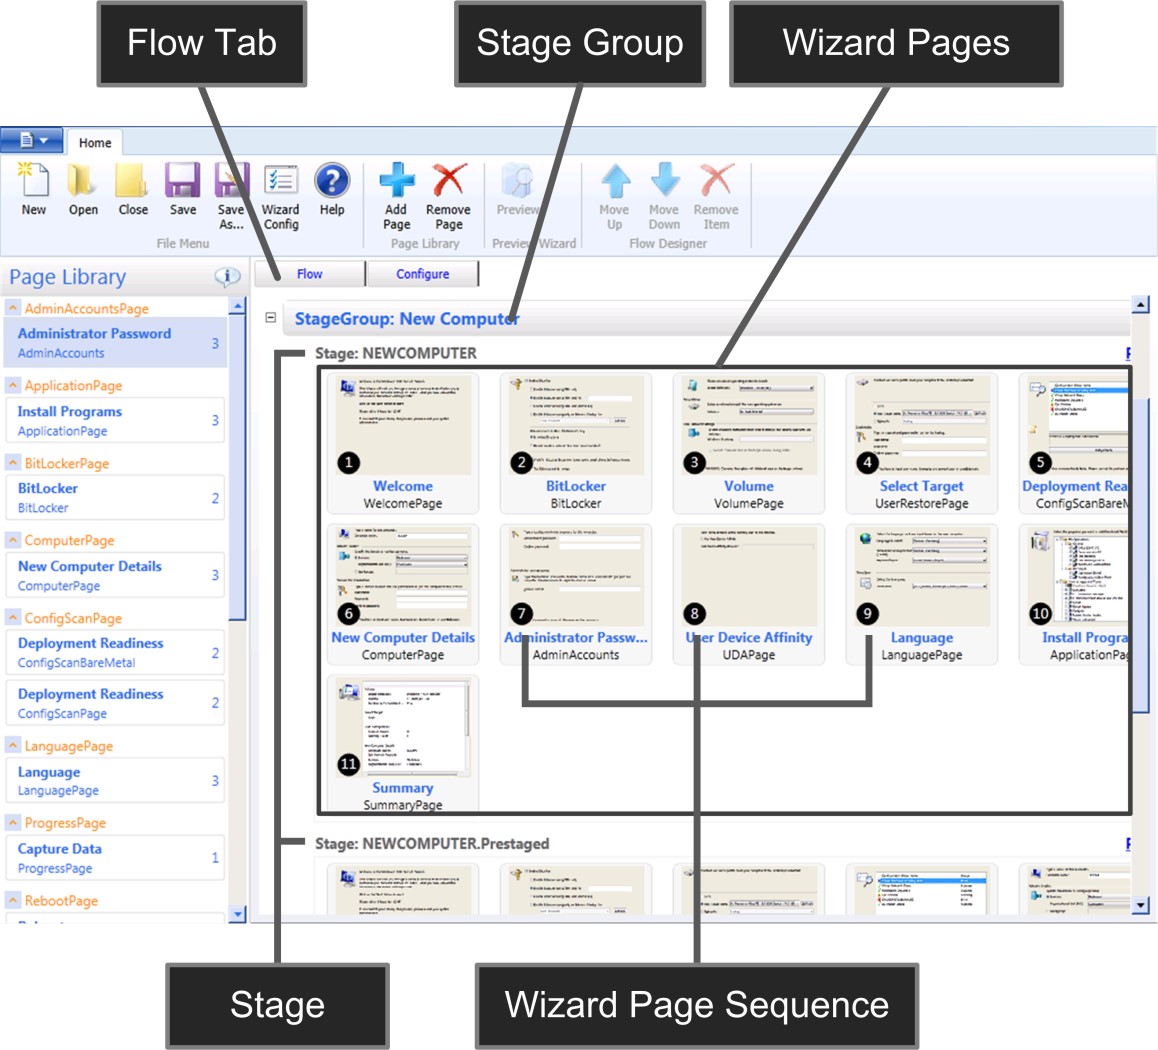Viewport: 1158px width, 1050px height.
Task: Open the application menu dropdown
Action: click(30, 140)
